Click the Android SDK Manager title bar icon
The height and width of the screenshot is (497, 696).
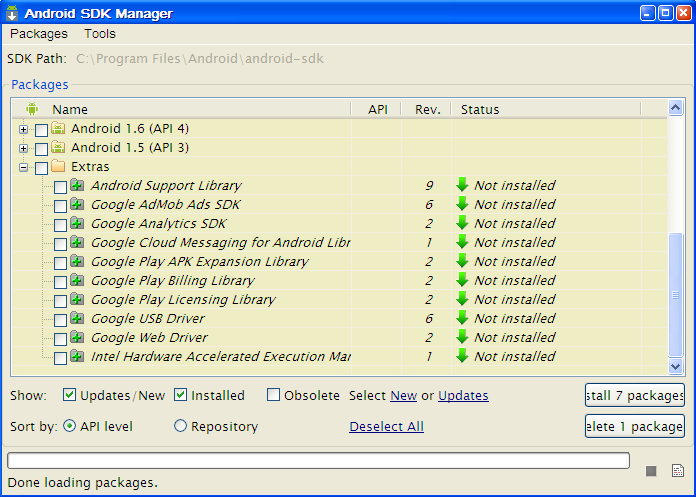[12, 13]
